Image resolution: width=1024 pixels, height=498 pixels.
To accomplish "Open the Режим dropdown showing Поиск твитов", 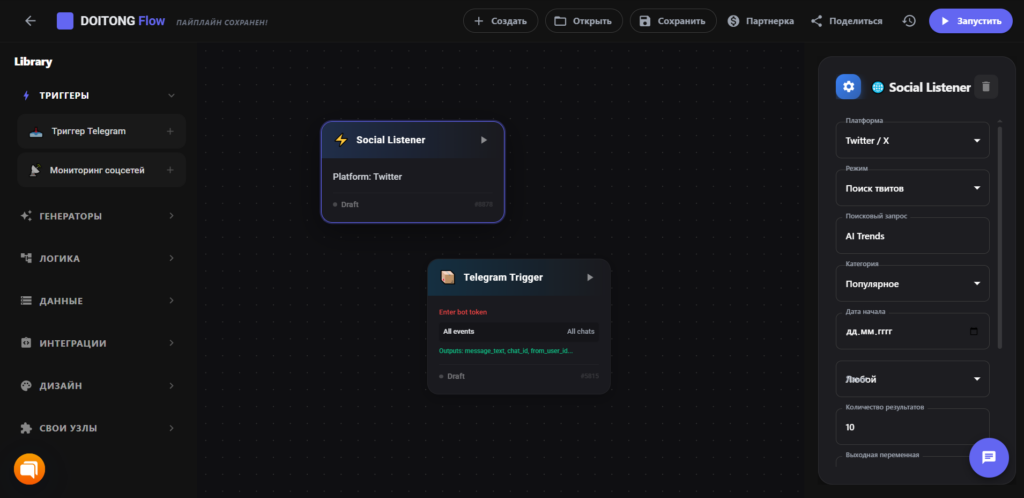I will pos(912,188).
